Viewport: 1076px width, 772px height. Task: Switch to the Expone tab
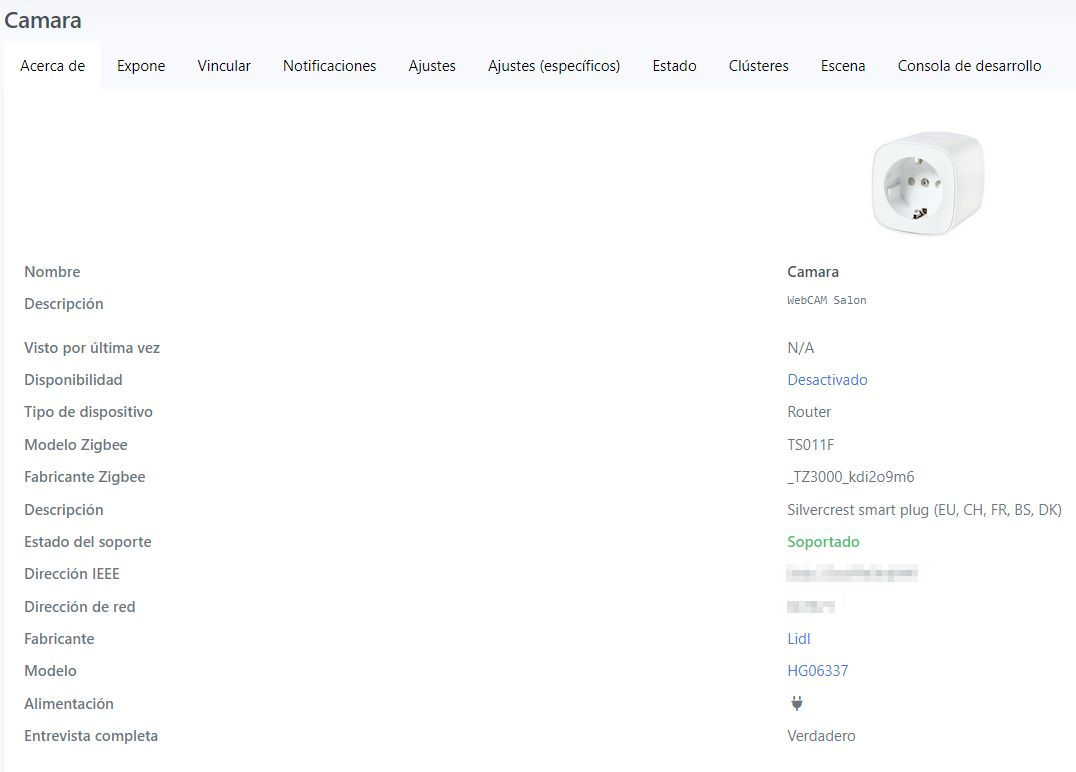(141, 66)
